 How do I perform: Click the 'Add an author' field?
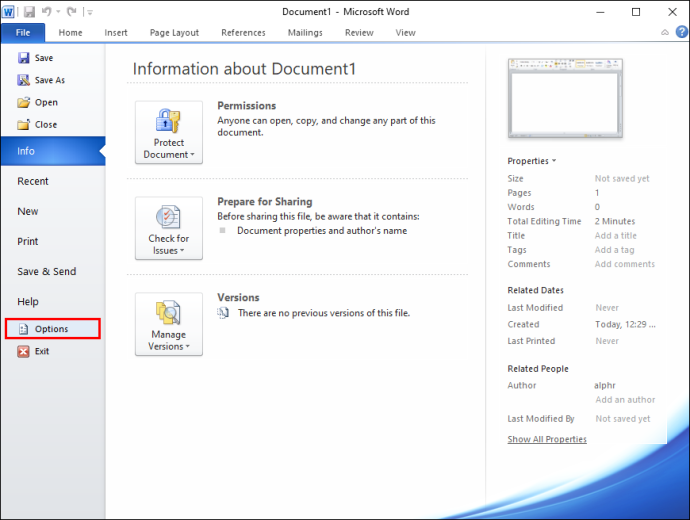point(625,399)
